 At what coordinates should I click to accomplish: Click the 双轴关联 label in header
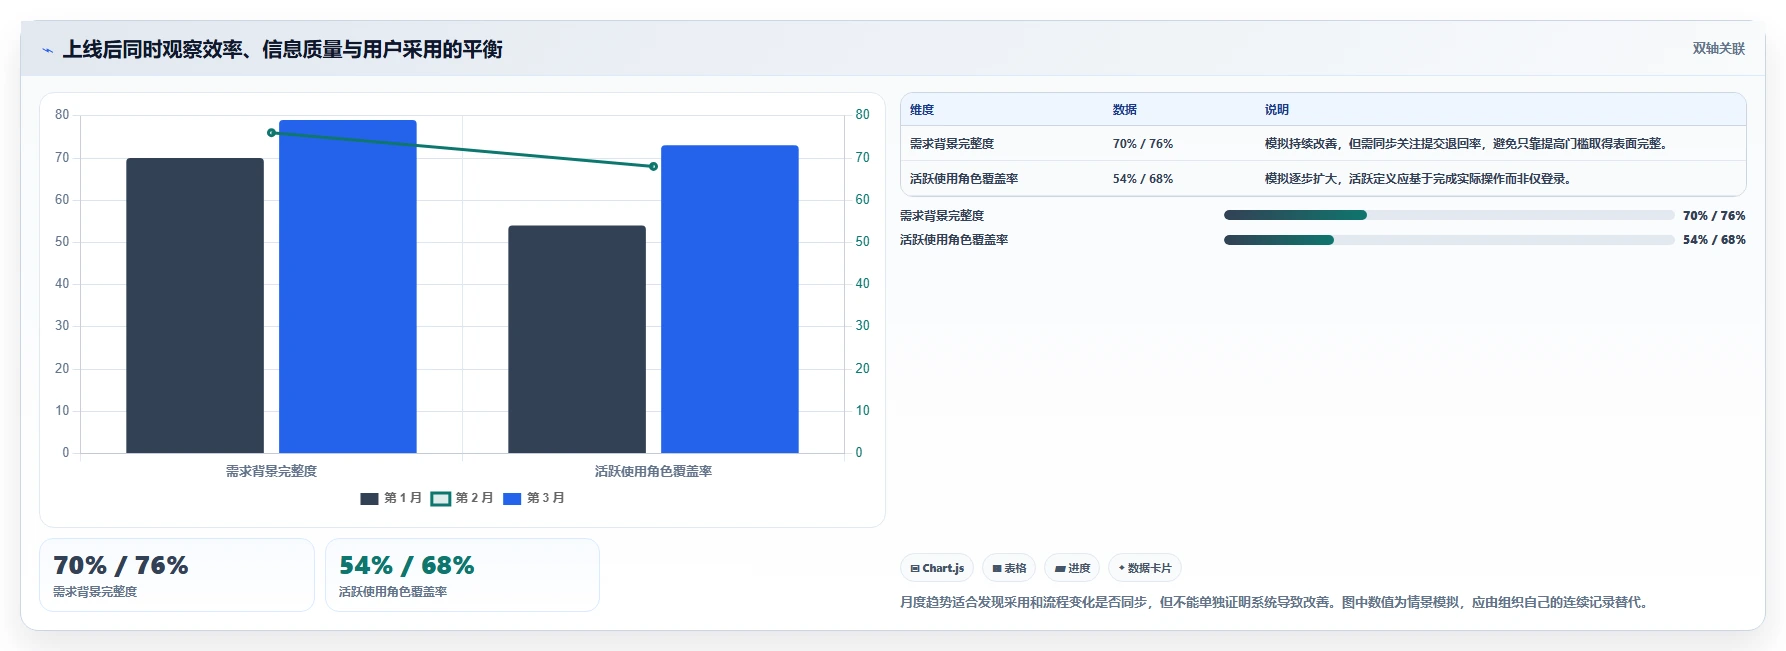click(1718, 49)
